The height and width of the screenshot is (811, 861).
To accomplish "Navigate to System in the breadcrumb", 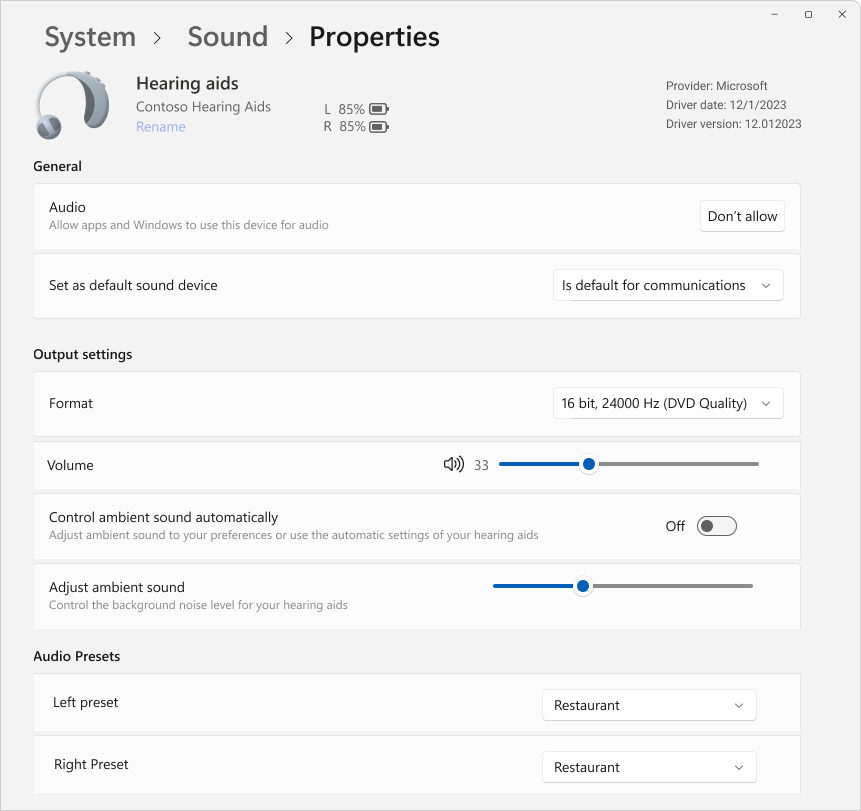I will point(90,36).
